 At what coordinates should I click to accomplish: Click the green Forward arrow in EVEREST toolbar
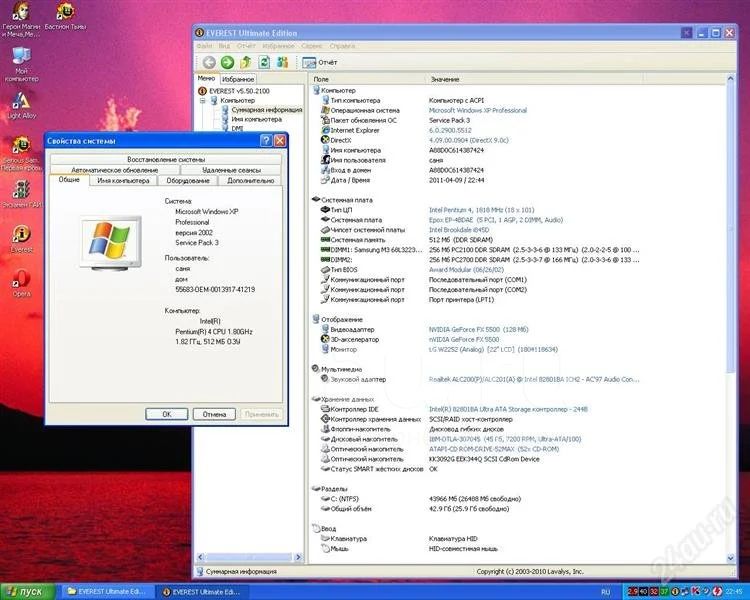pyautogui.click(x=227, y=62)
